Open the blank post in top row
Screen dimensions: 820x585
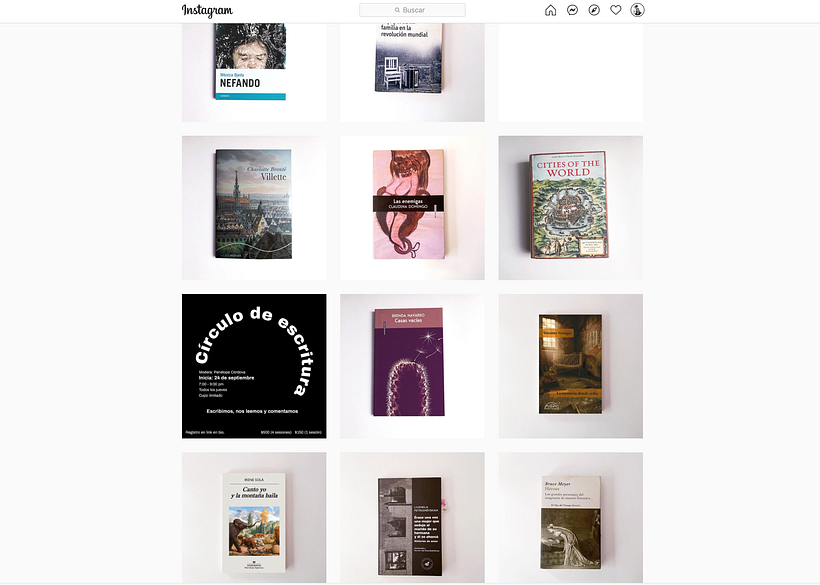click(571, 72)
